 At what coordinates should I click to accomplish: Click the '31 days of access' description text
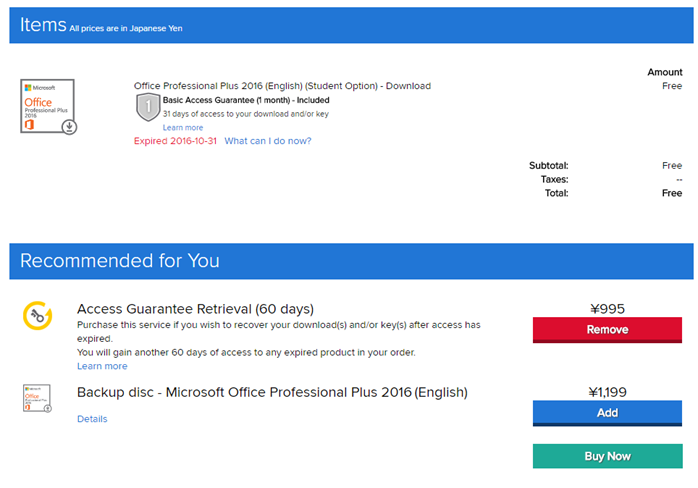coord(246,114)
